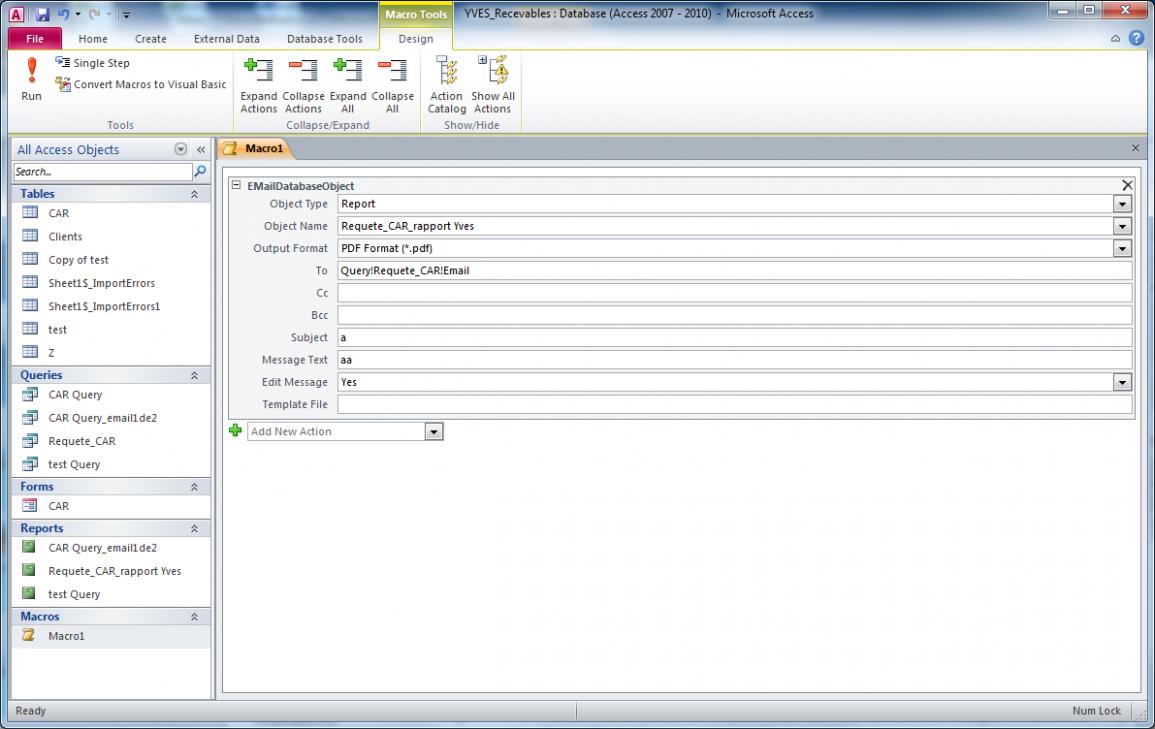Open Customize Quick Access Toolbar dropdown
This screenshot has width=1155, height=729.
126,15
